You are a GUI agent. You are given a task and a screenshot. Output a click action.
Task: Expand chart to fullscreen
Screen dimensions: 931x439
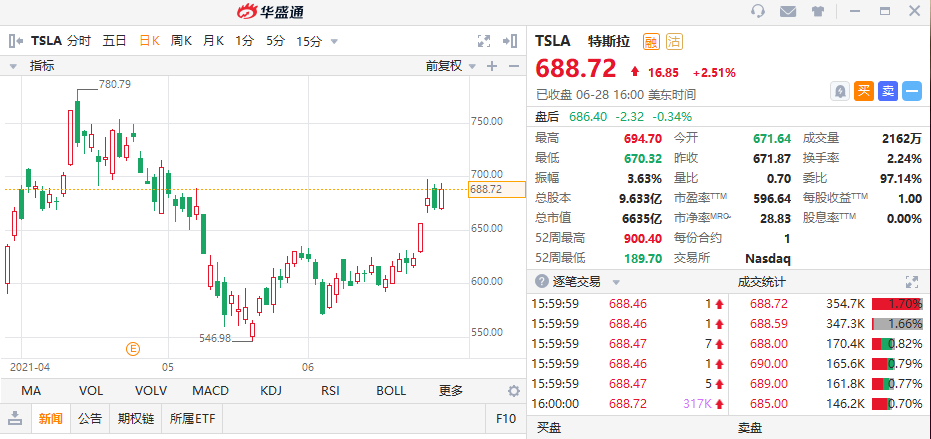pos(484,41)
